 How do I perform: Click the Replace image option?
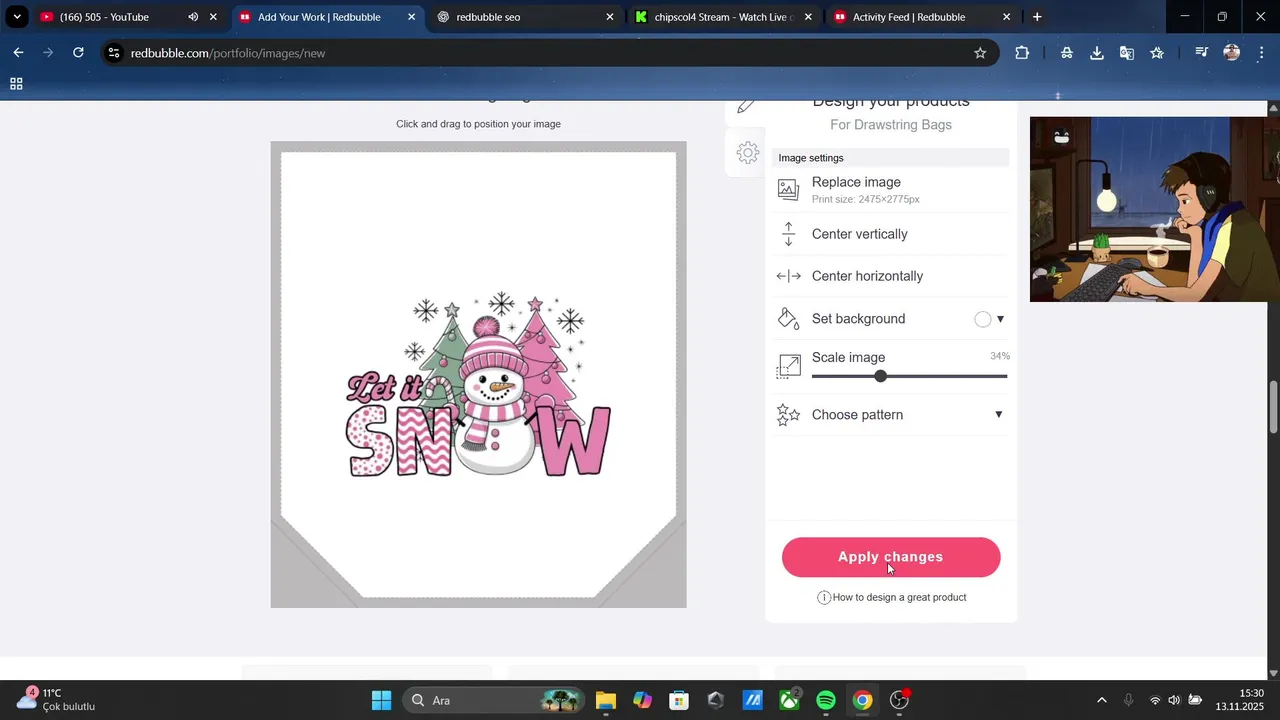pyautogui.click(x=891, y=190)
